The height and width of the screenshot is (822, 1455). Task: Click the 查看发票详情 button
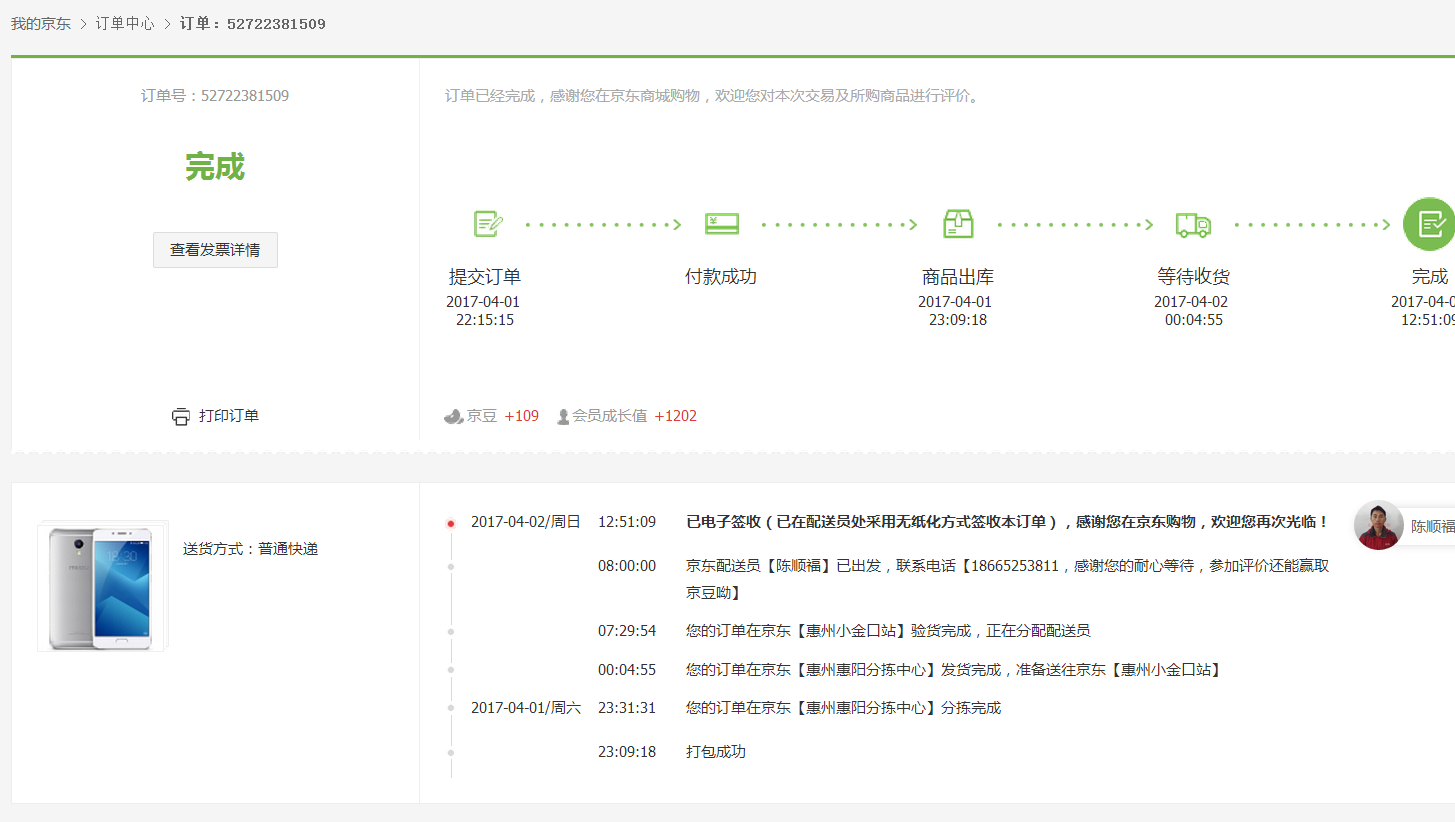pos(215,250)
